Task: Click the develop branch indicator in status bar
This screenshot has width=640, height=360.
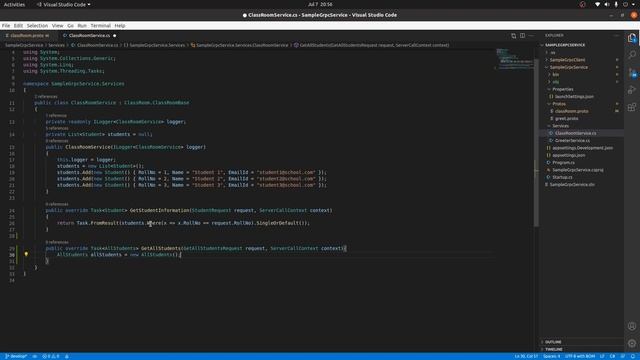Action: [16, 356]
